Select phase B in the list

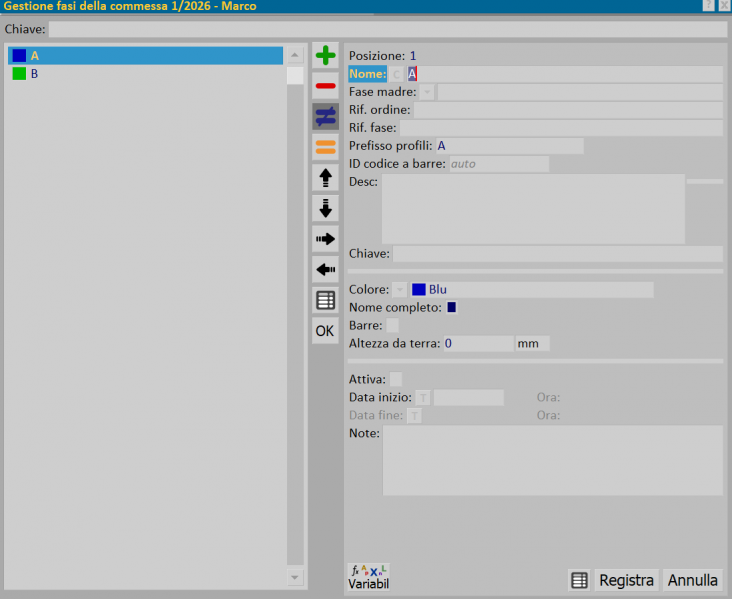(x=146, y=74)
